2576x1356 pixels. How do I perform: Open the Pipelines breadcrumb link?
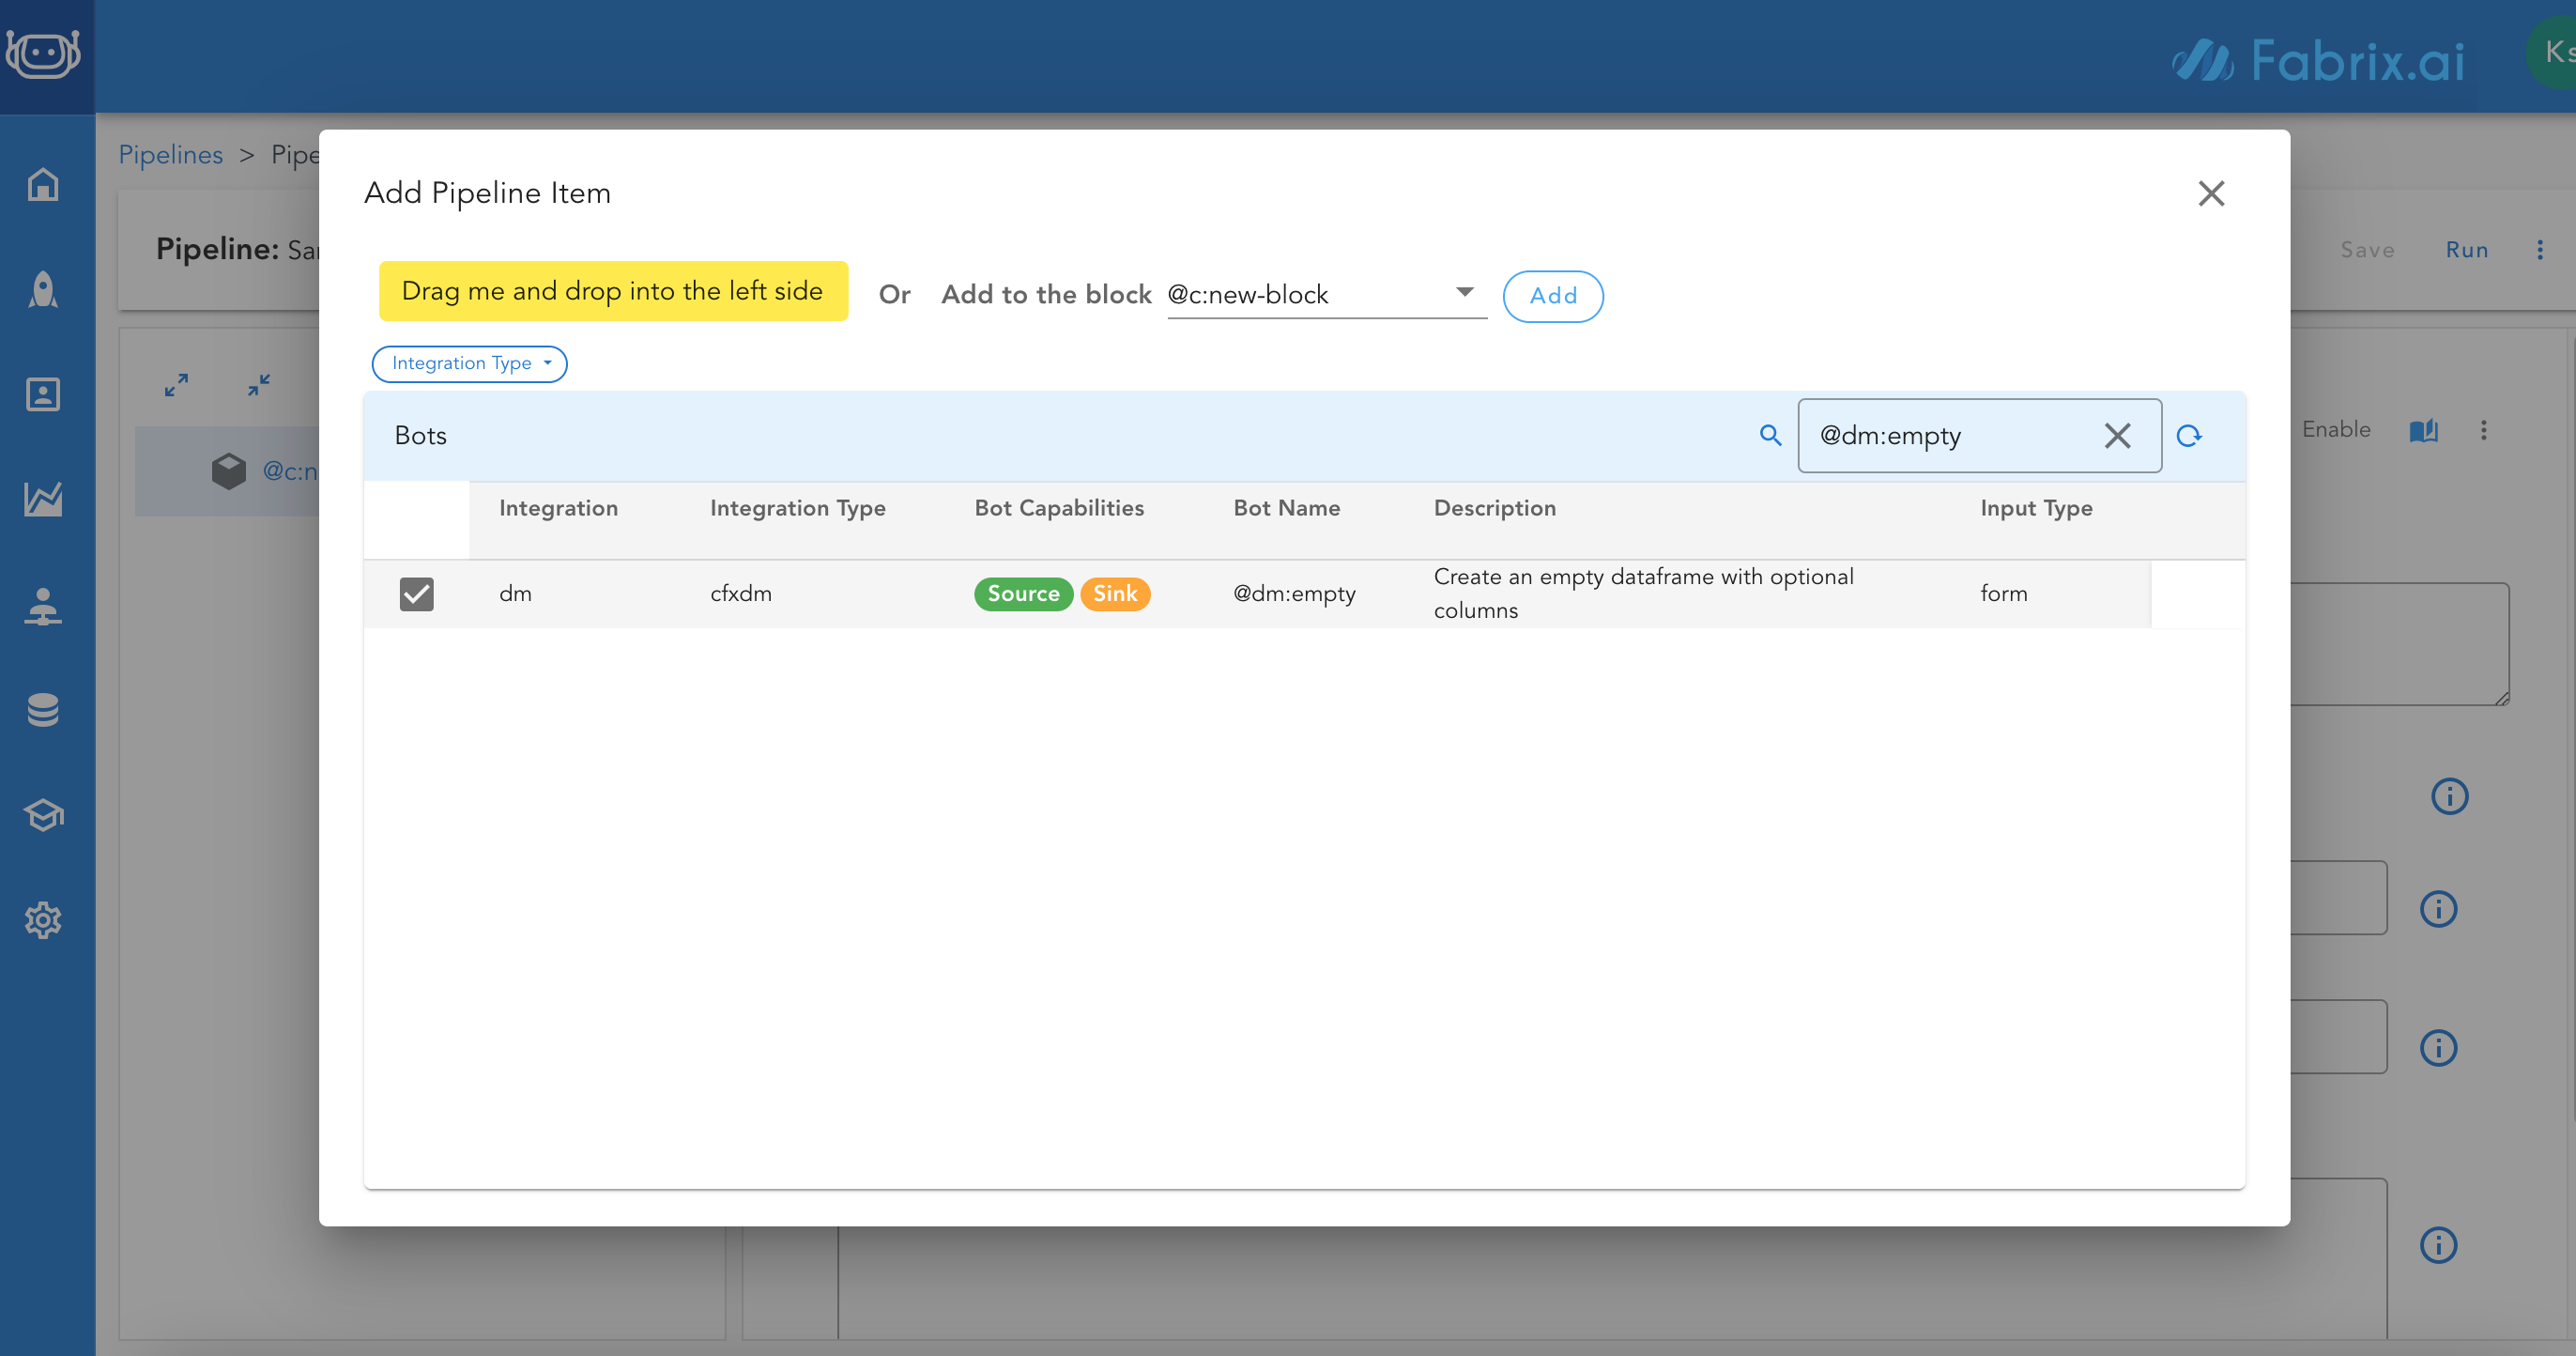[171, 155]
